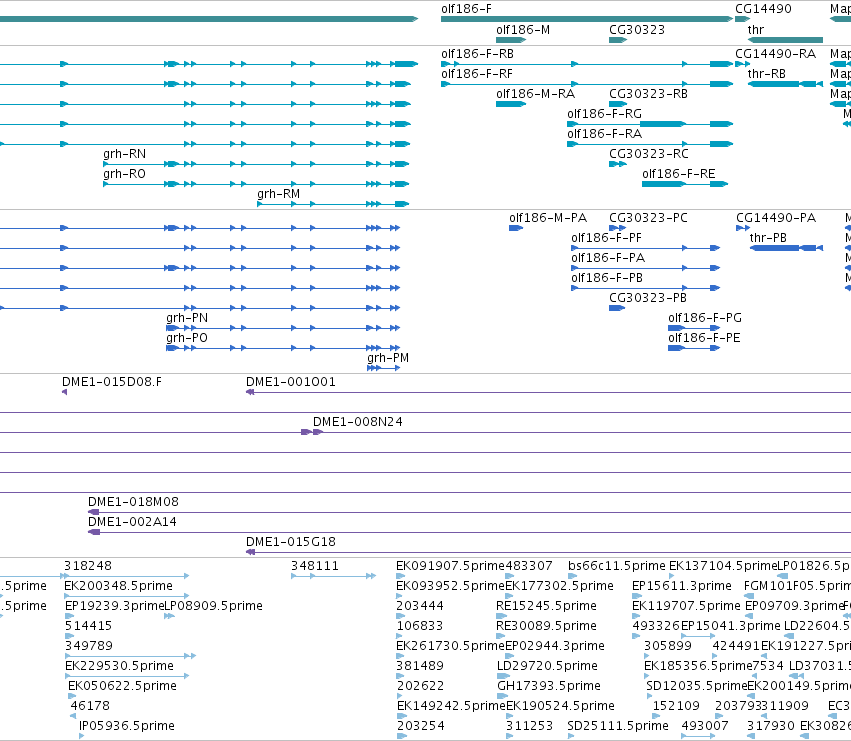851x741 pixels.
Task: Click the thr-PB protein glyph
Action: coord(786,248)
